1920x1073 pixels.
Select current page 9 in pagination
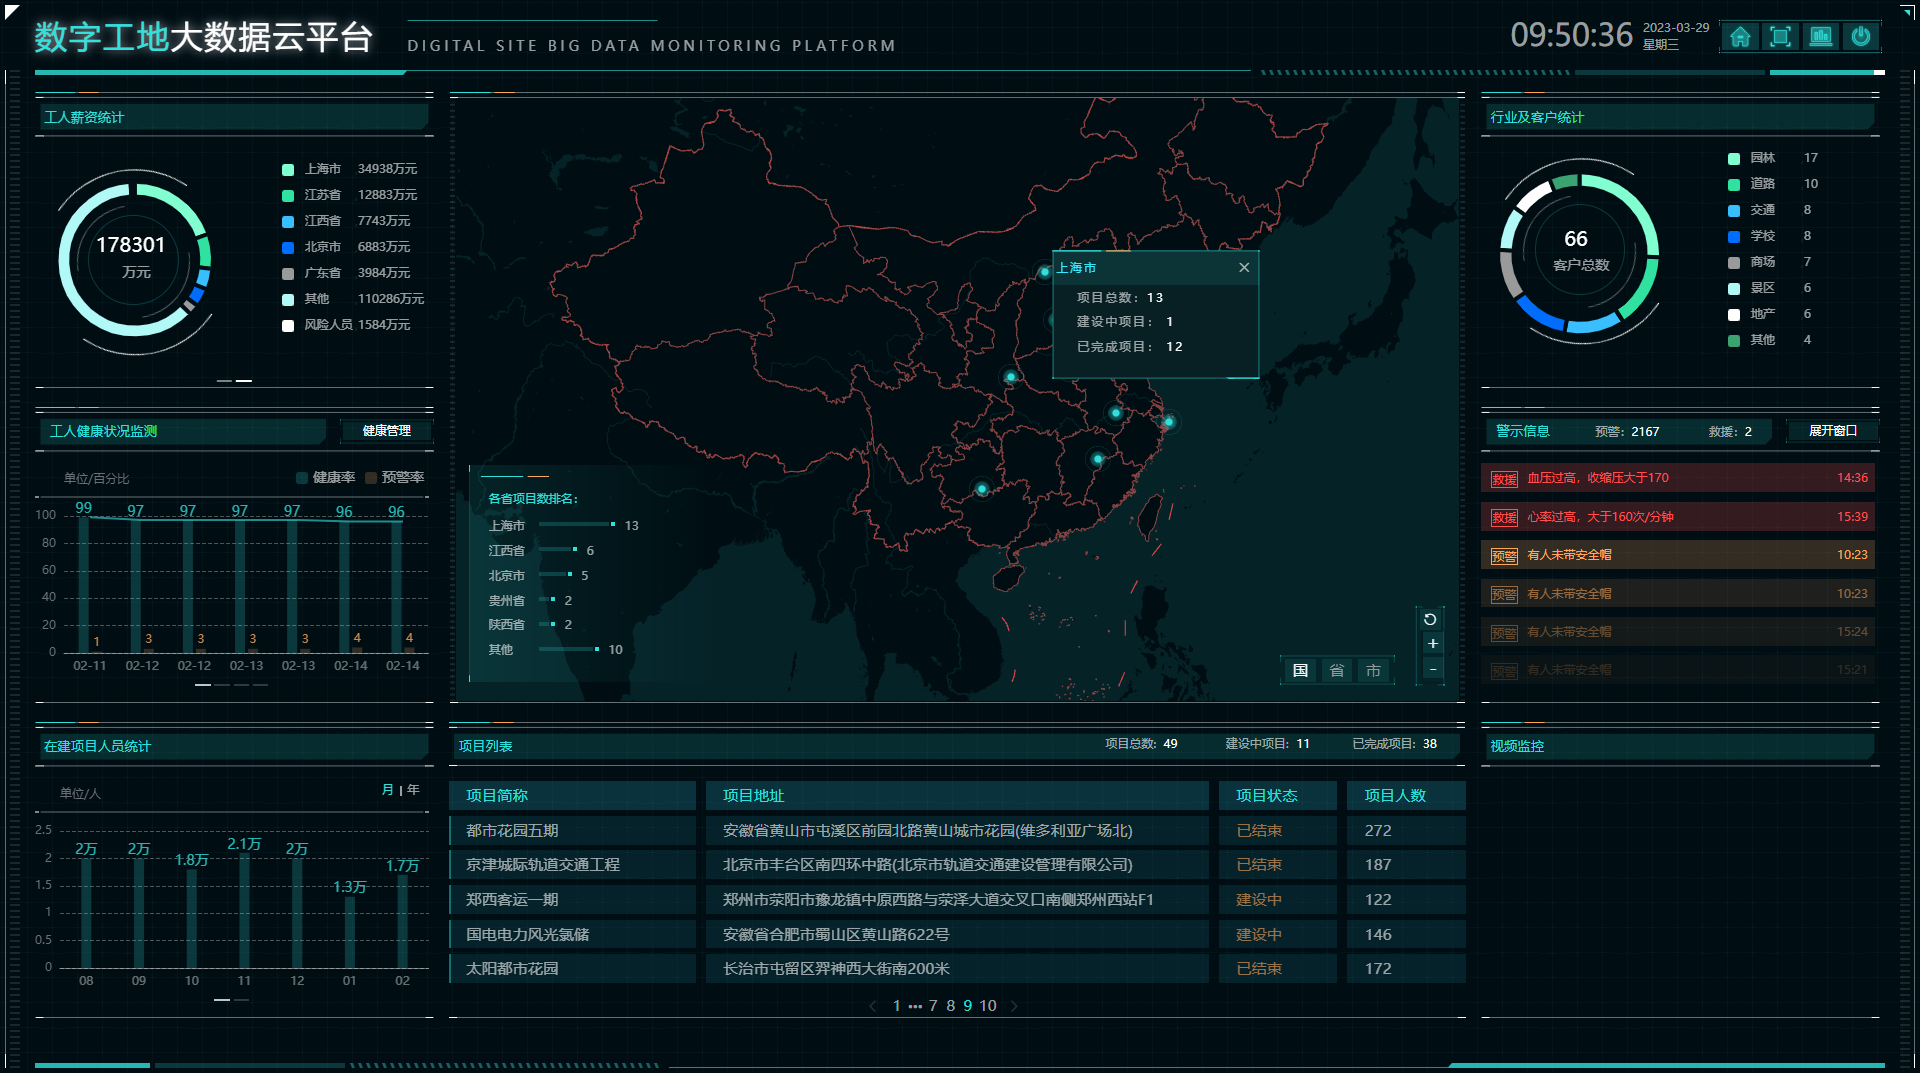pos(968,1006)
